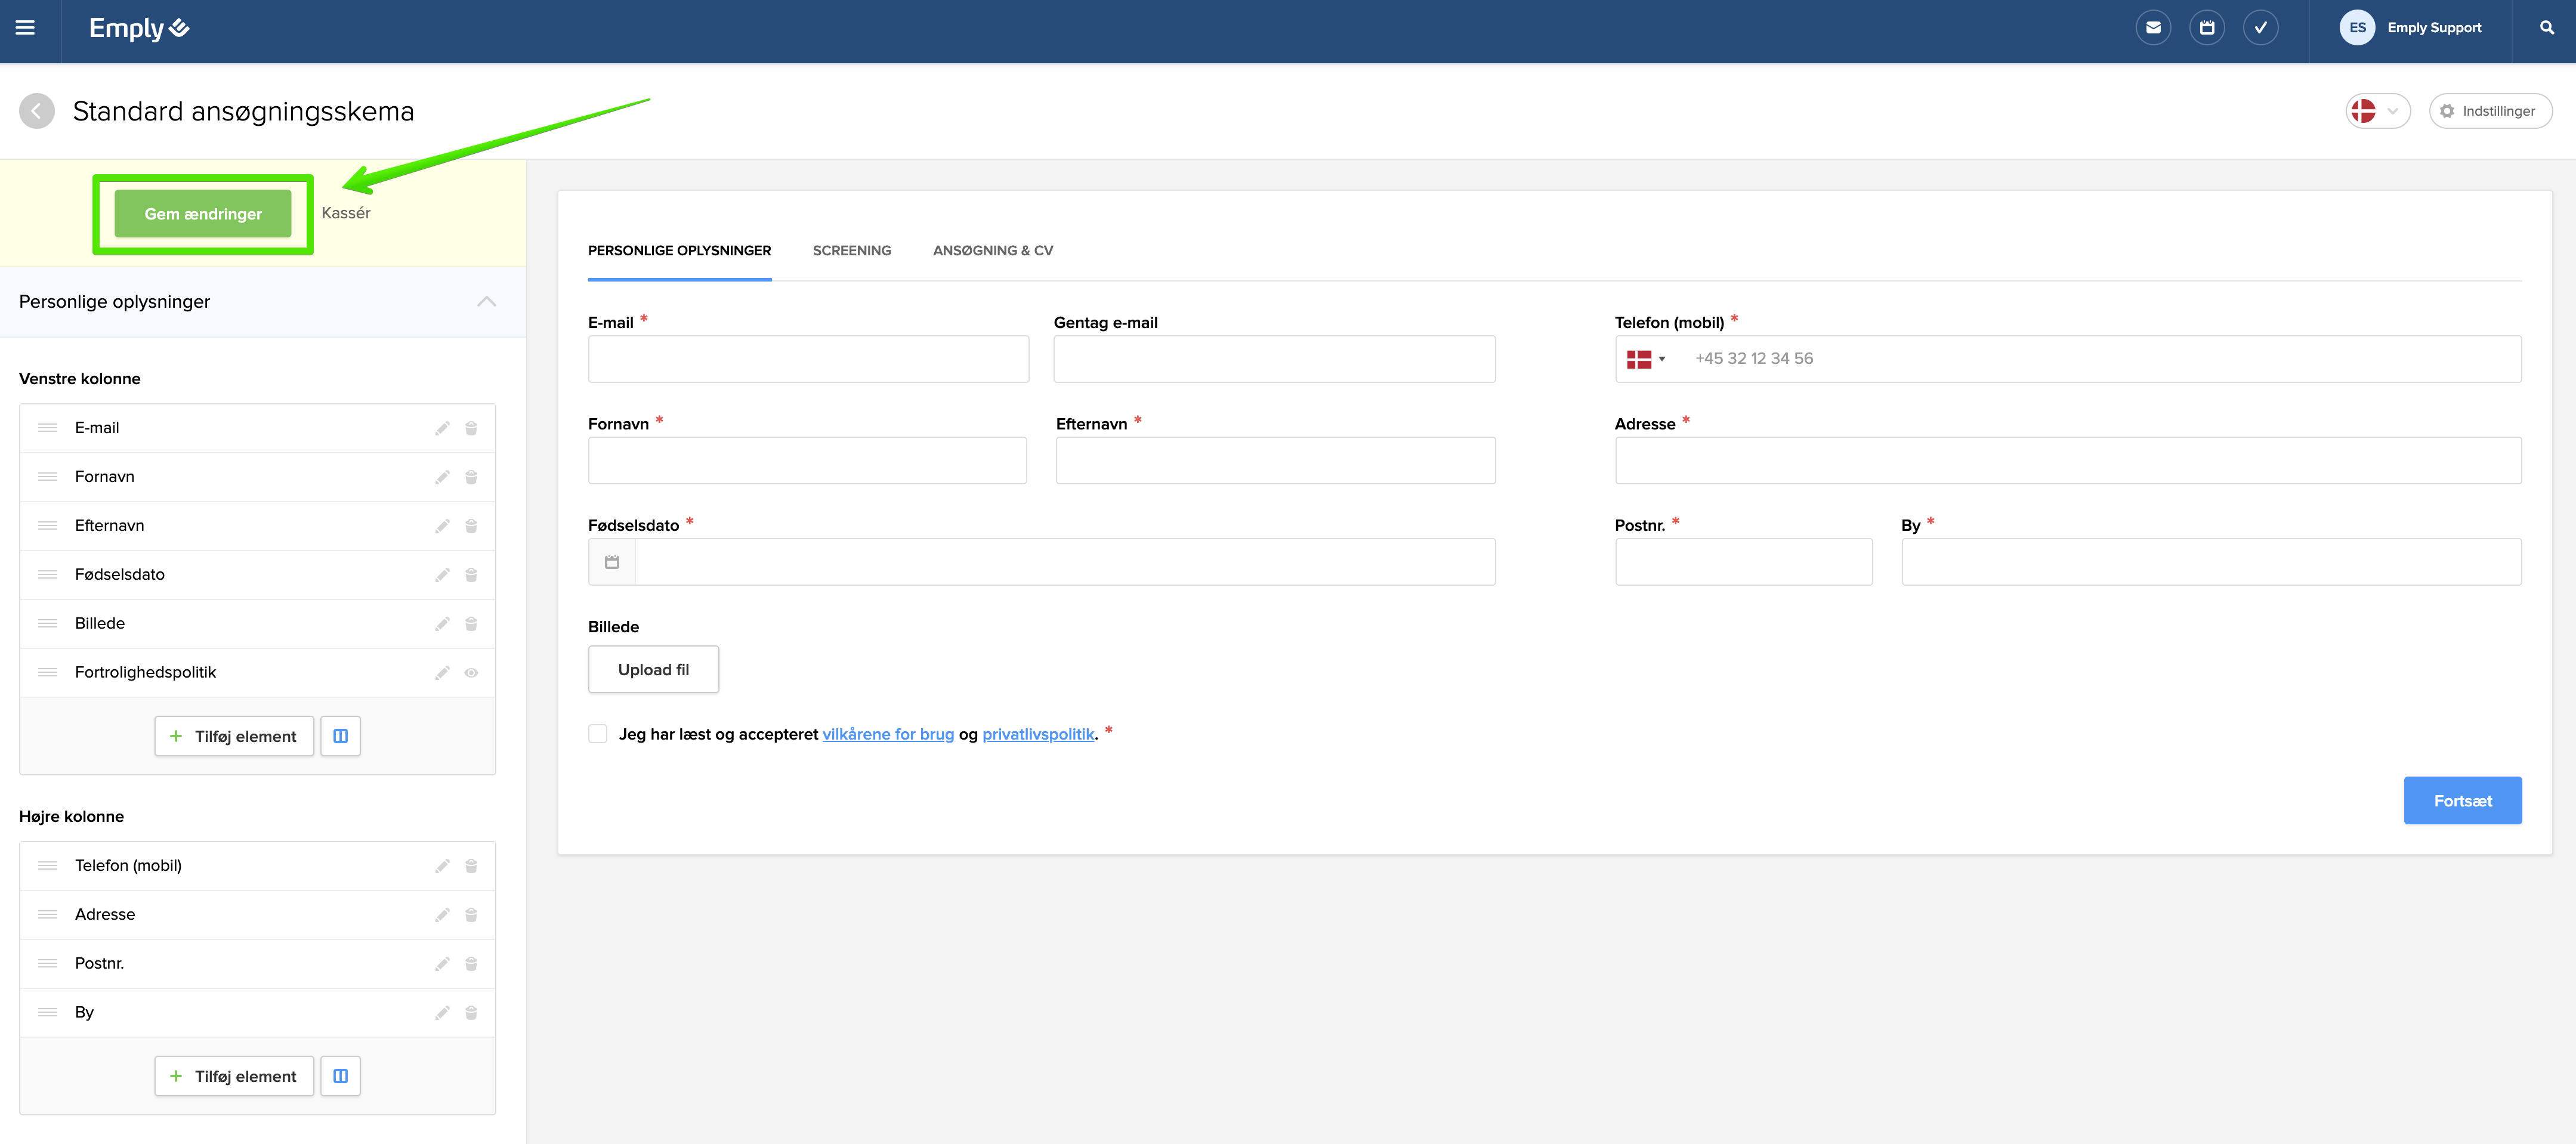This screenshot has width=2576, height=1144.
Task: Click column layout icon under Venstre kolonne
Action: coord(340,736)
